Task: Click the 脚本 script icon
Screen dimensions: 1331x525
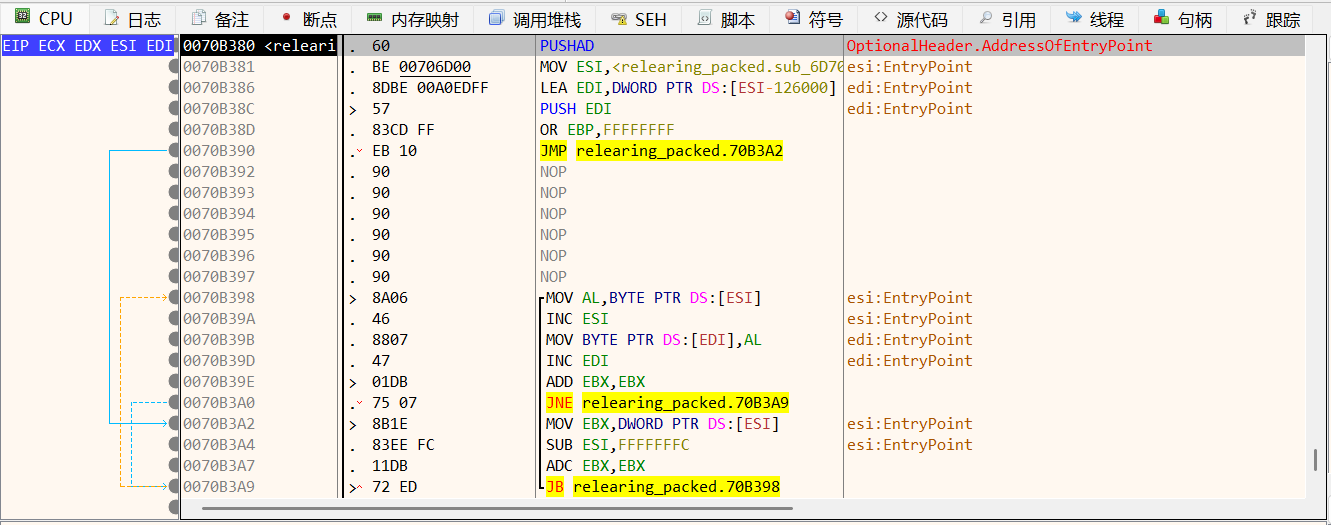Action: [x=705, y=18]
